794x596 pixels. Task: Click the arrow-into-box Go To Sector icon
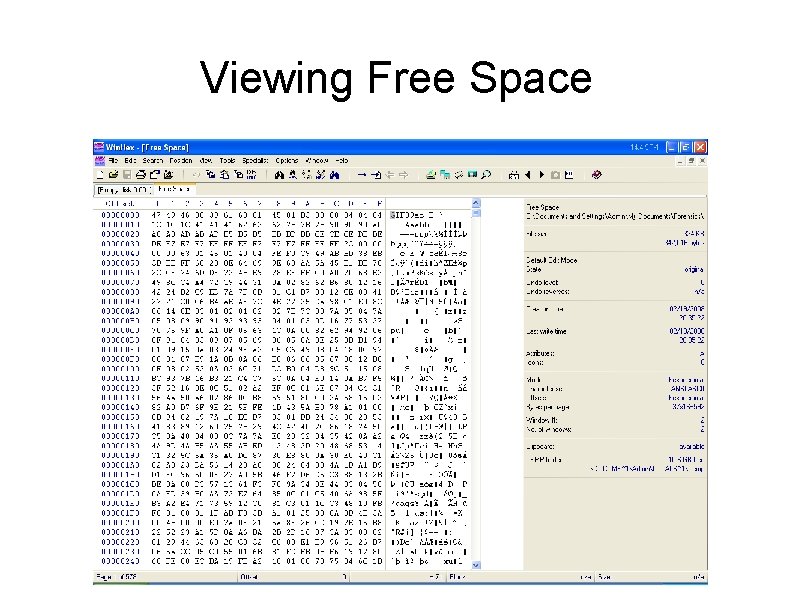click(376, 175)
